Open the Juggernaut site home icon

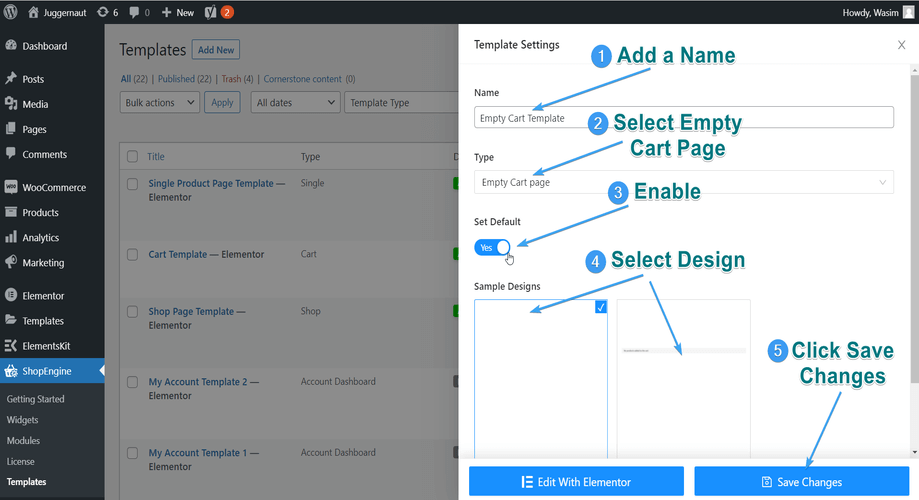point(33,12)
